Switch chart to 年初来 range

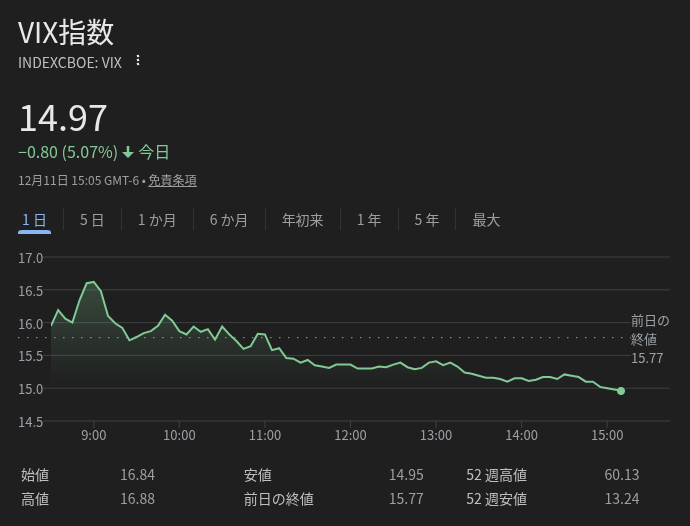coord(302,220)
